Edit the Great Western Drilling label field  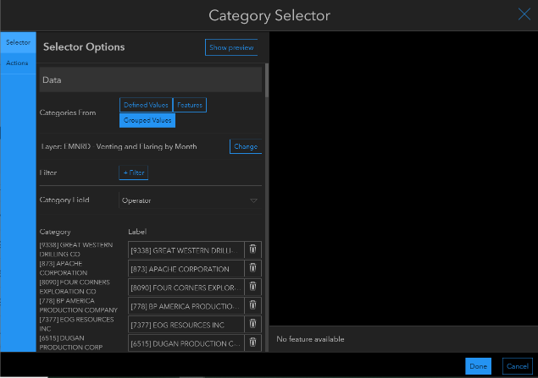tap(186, 250)
